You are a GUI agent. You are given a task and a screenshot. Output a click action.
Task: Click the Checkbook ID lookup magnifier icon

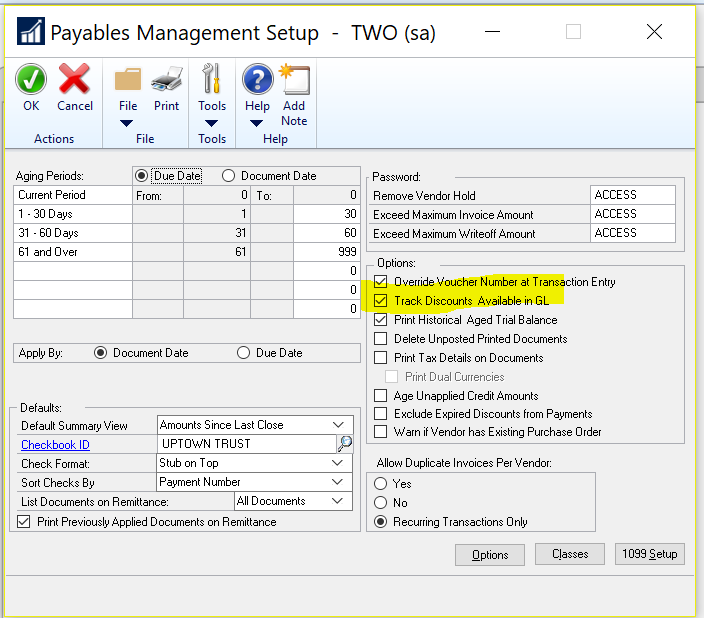coord(345,444)
